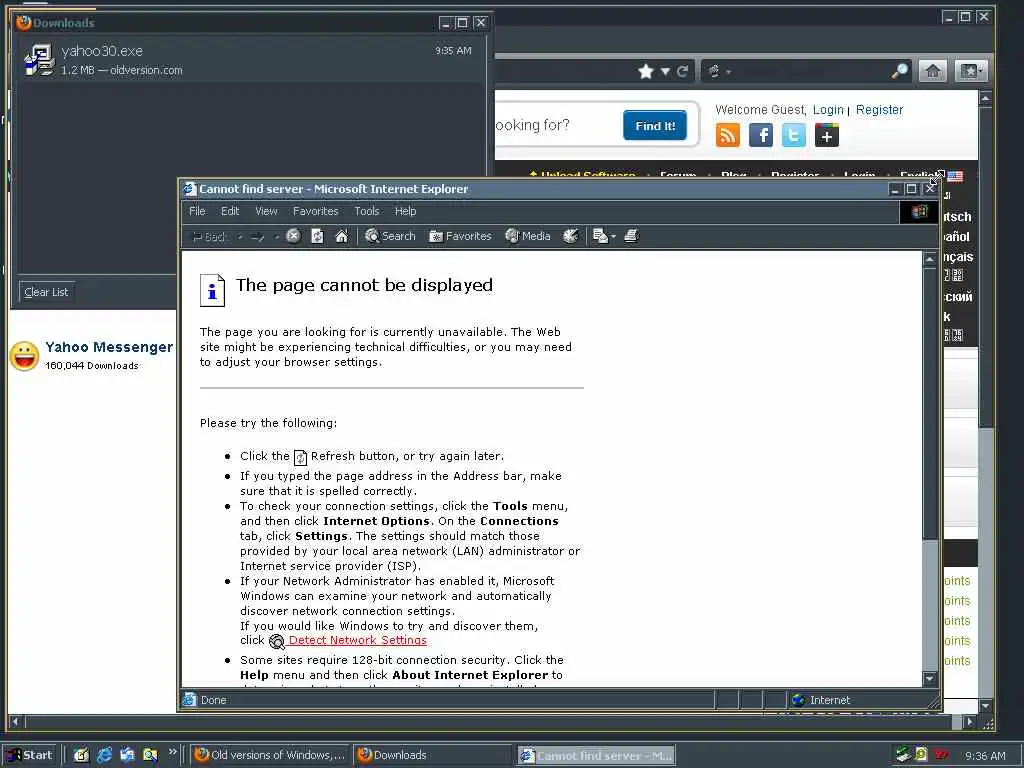Go to the Home page in Internet Explorer
The image size is (1024, 768).
(x=342, y=236)
